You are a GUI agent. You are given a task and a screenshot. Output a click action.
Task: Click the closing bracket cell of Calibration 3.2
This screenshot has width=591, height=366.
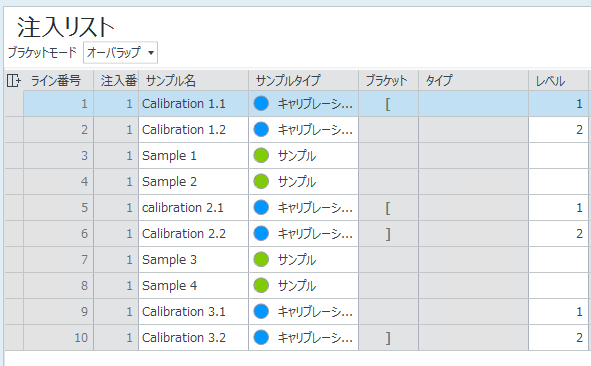coord(389,338)
